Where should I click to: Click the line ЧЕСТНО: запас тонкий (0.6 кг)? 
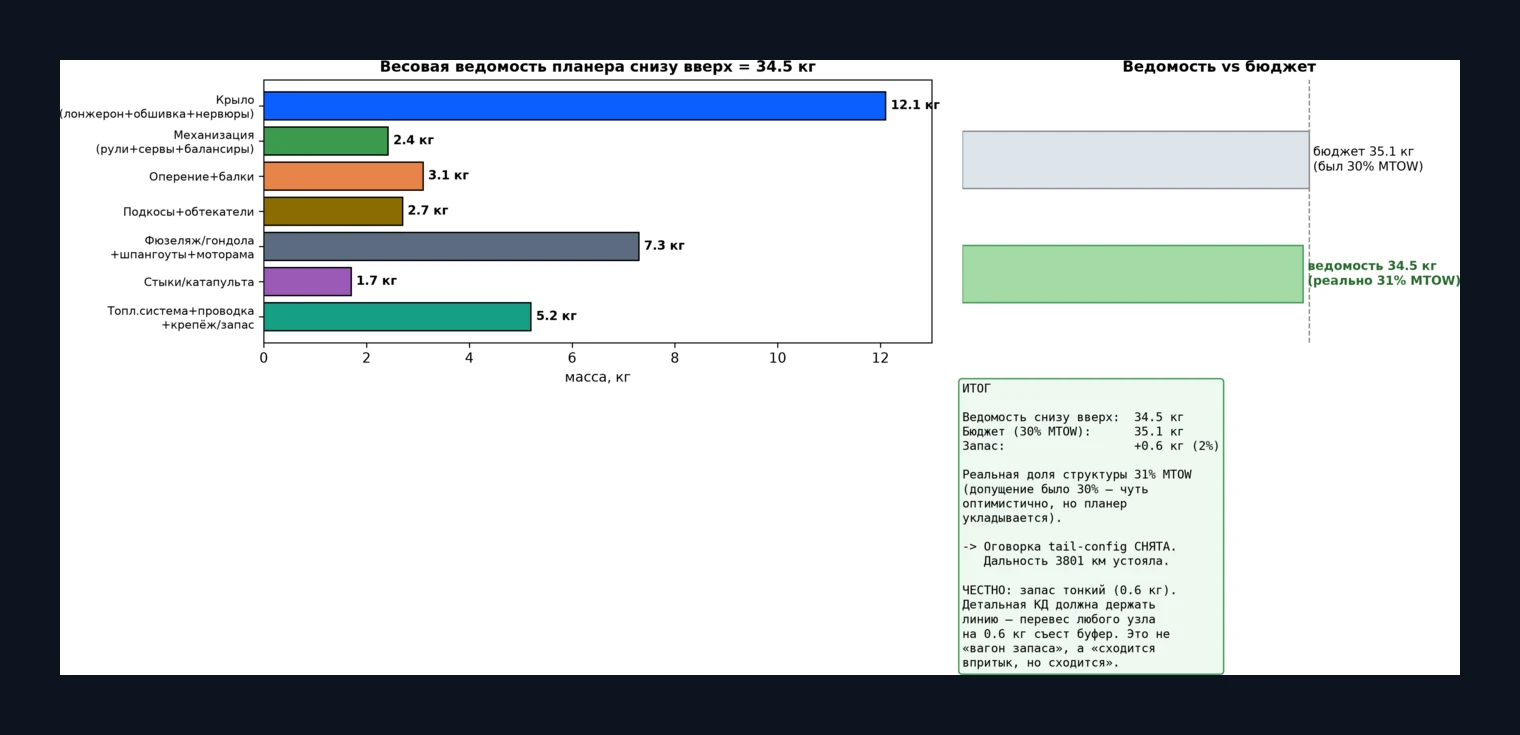(1070, 590)
